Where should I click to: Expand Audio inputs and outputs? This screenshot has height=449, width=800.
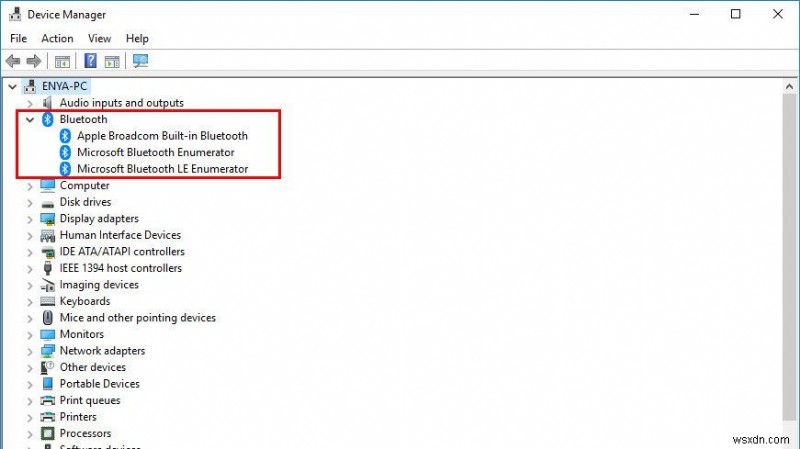30,104
